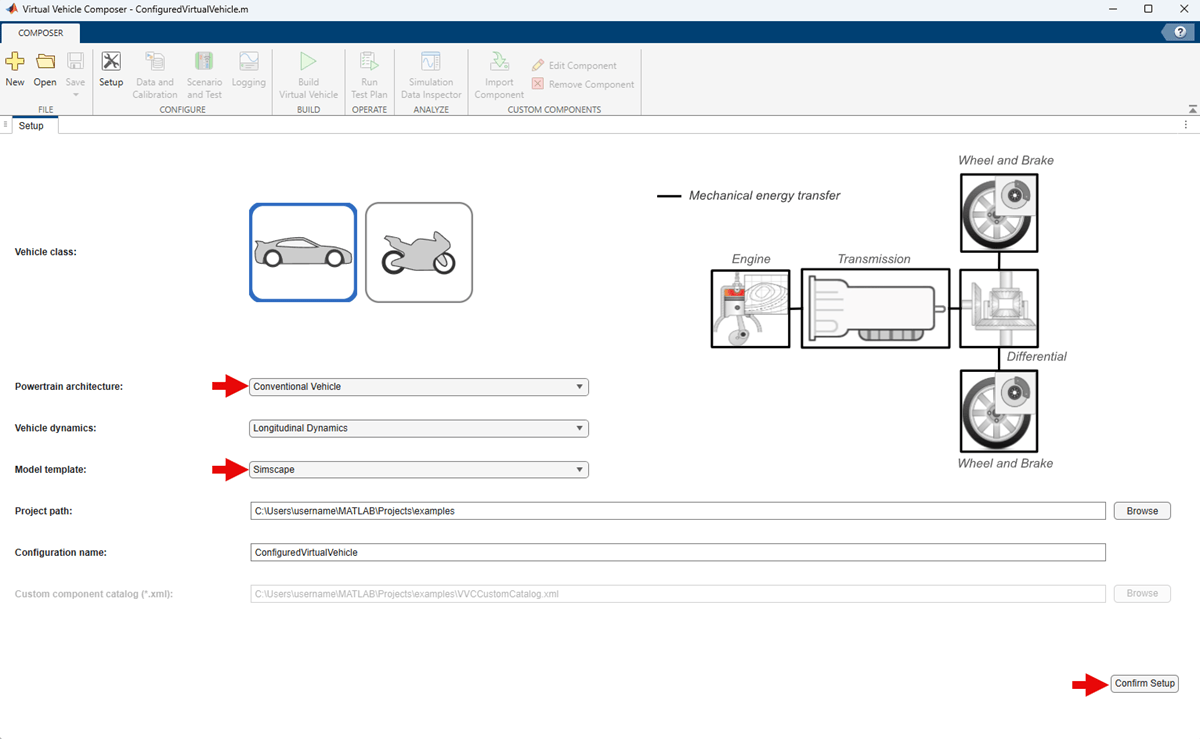Click the Confirm Setup button
The width and height of the screenshot is (1200, 739).
(1145, 684)
